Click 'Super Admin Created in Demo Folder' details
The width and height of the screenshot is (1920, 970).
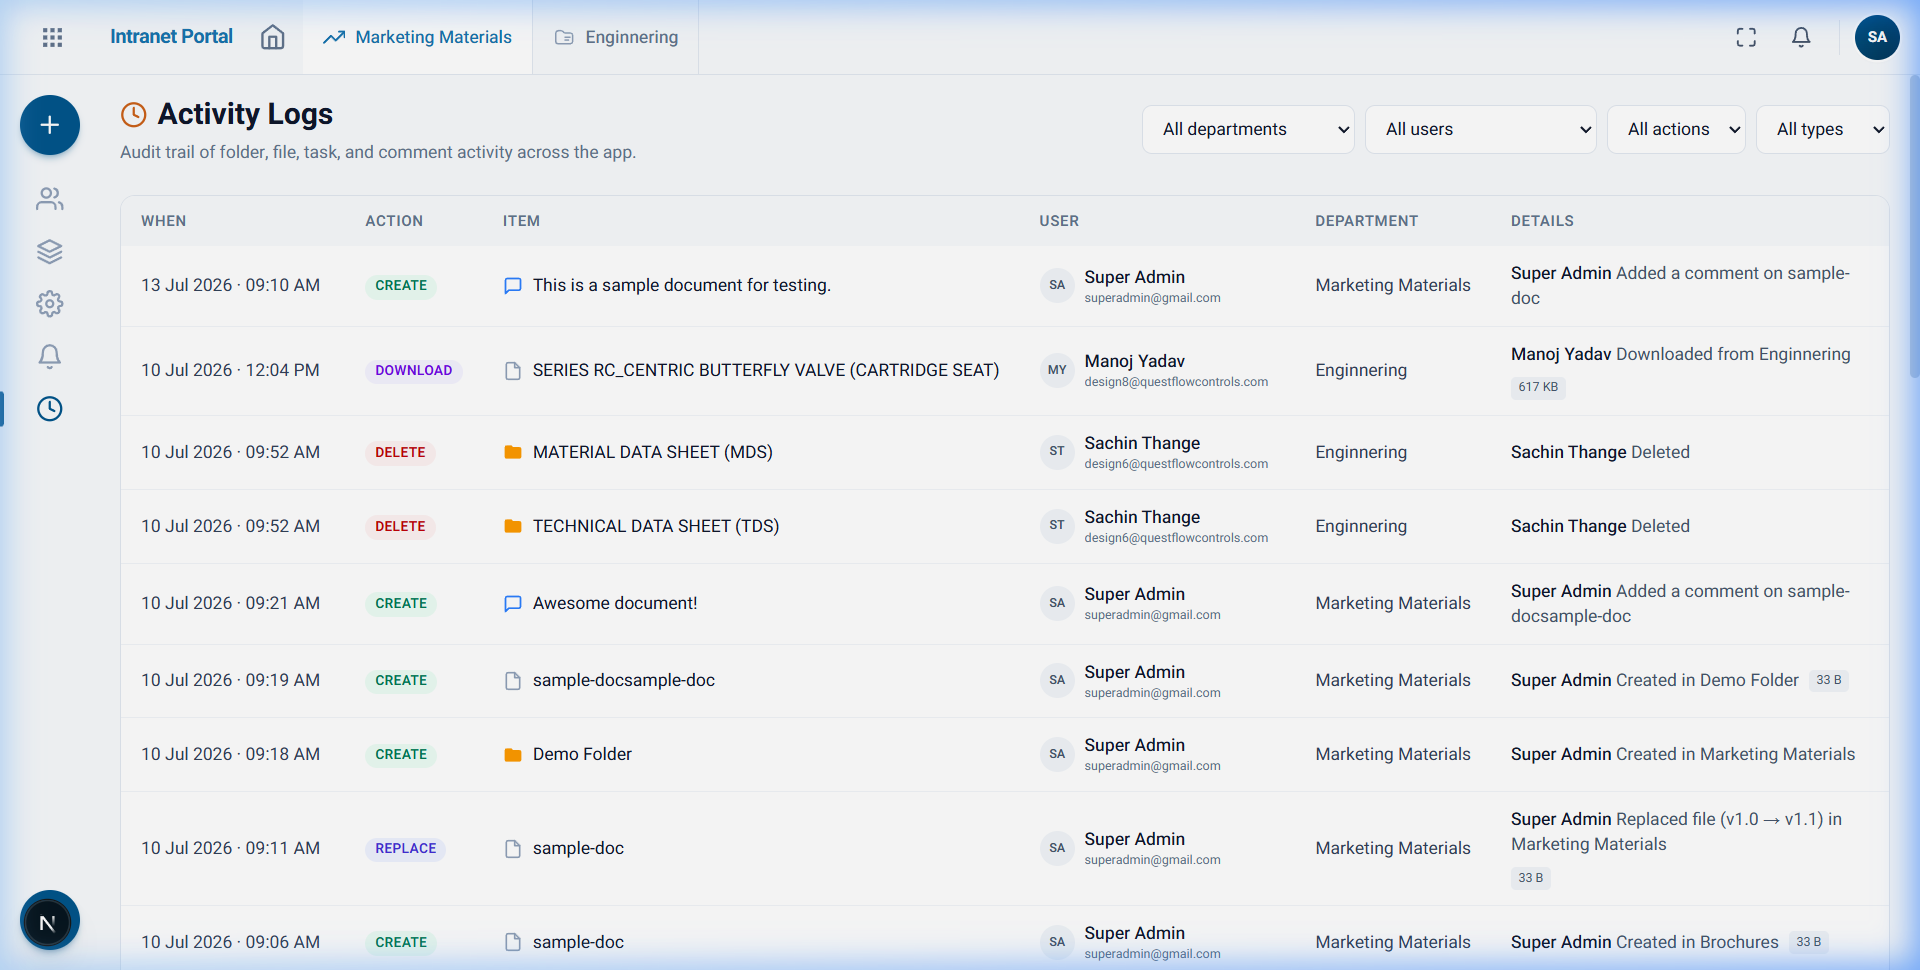coord(1655,680)
